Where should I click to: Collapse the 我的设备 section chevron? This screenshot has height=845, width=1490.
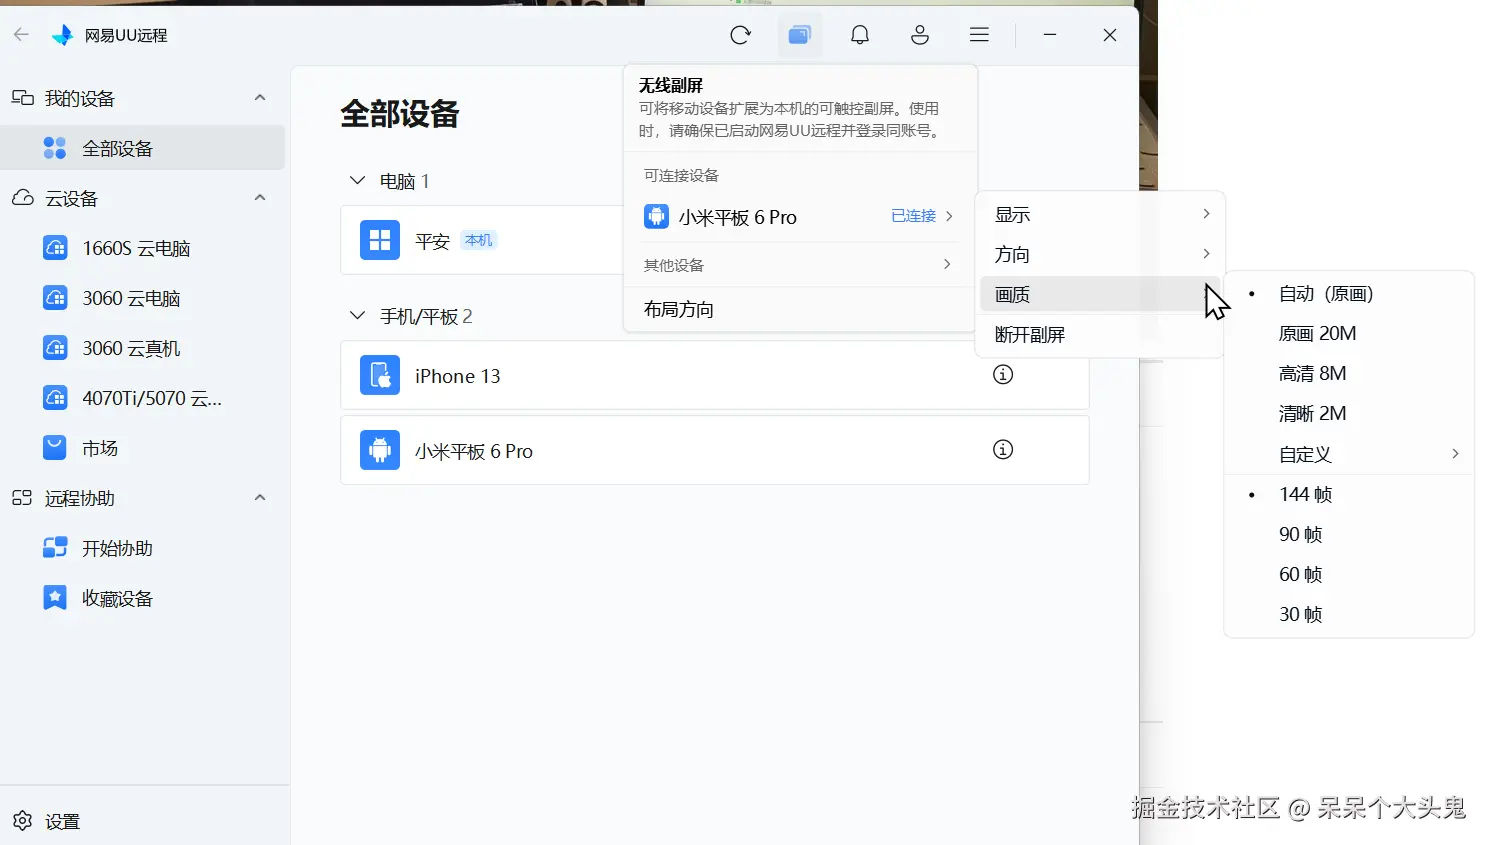coord(260,98)
